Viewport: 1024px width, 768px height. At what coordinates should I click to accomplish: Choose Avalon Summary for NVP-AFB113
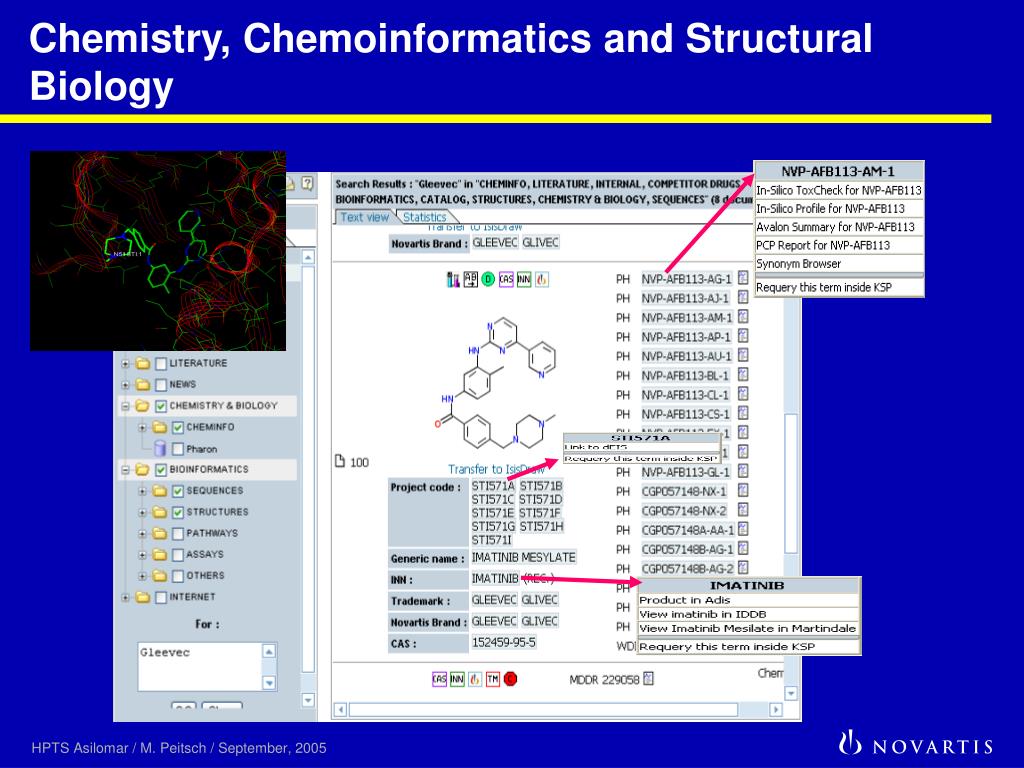coord(839,227)
